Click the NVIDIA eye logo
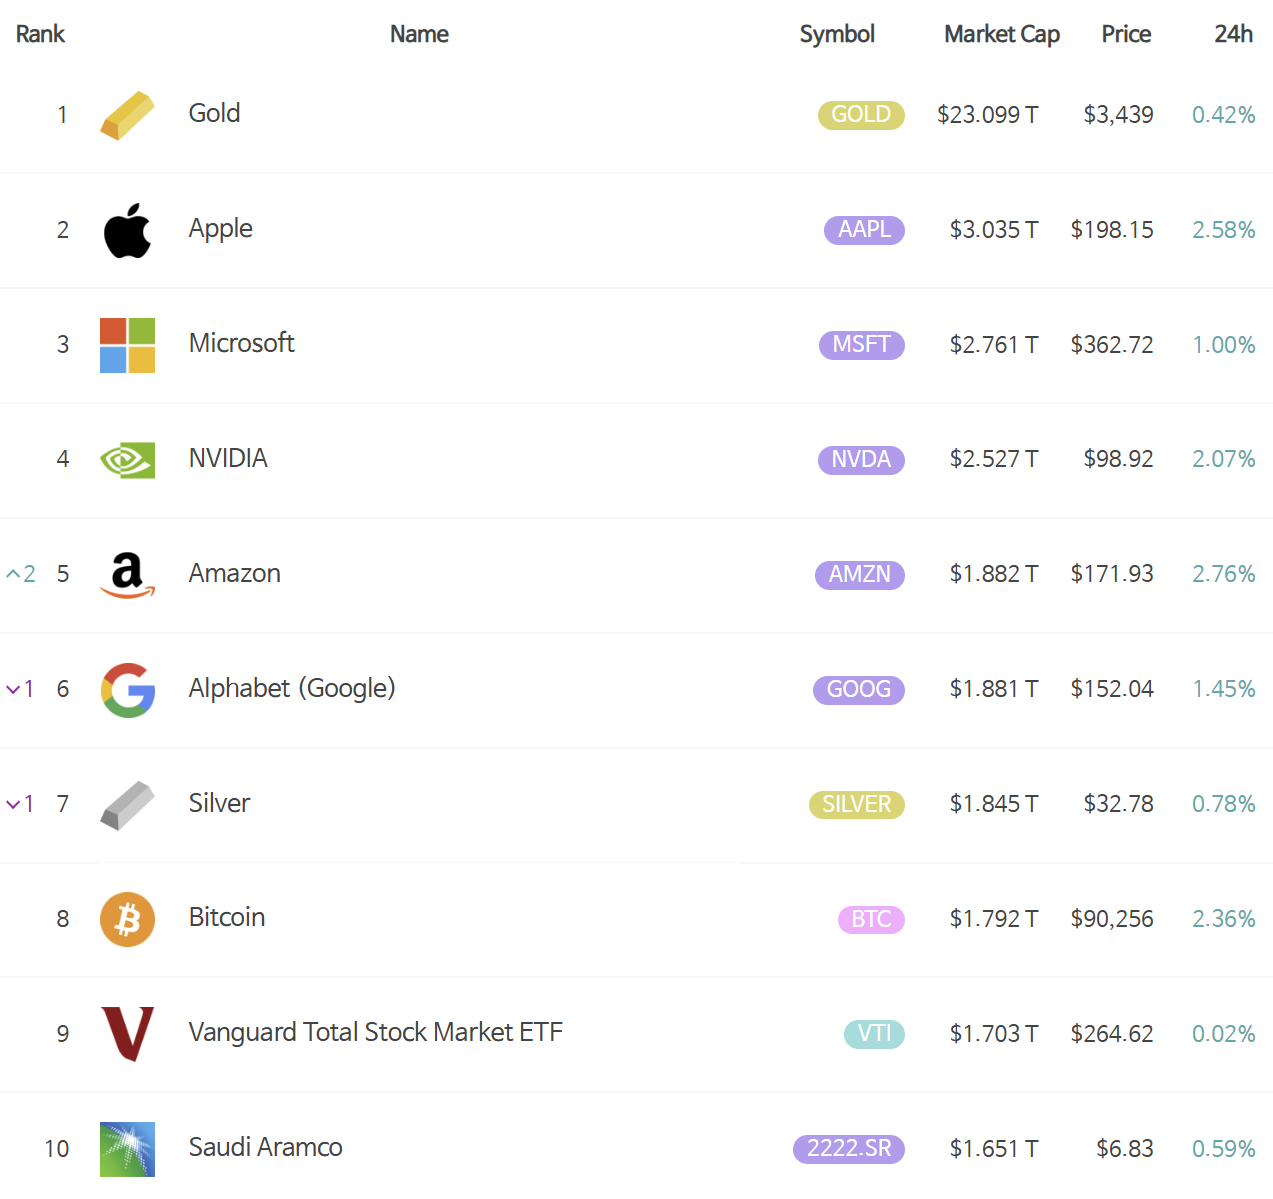This screenshot has width=1273, height=1199. 127,459
